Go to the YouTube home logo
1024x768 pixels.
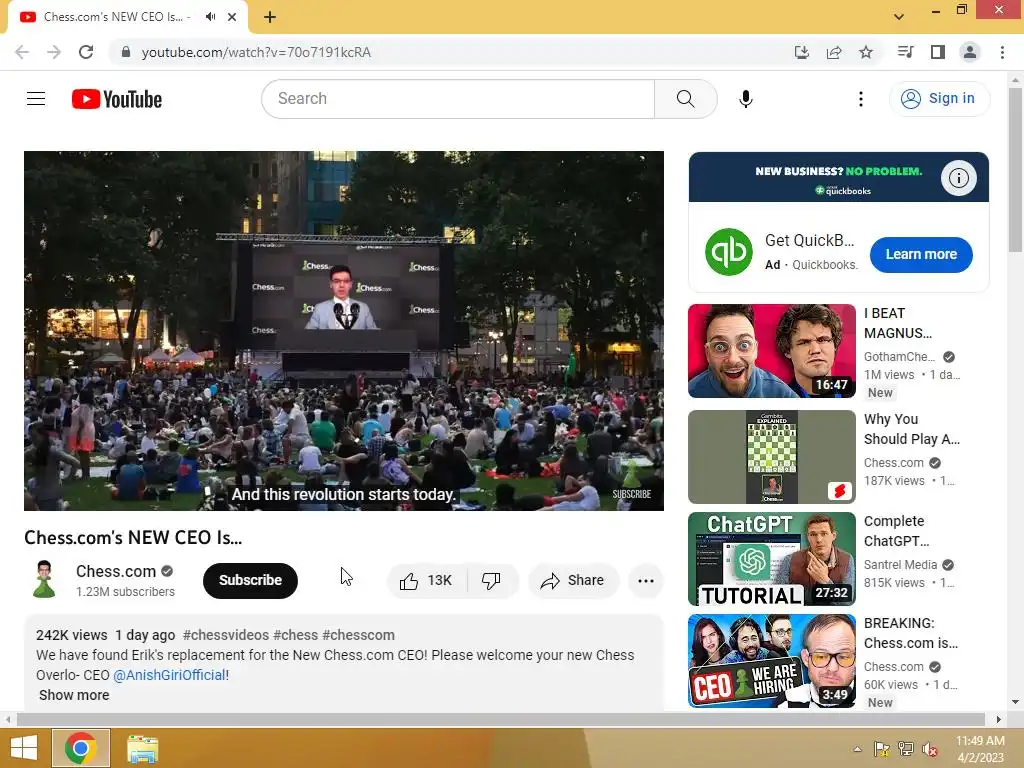[x=117, y=99]
